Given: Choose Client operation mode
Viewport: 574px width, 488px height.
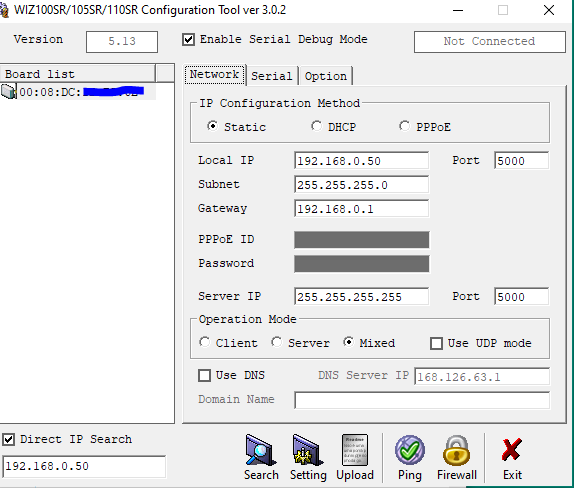Looking at the screenshot, I should (x=204, y=342).
